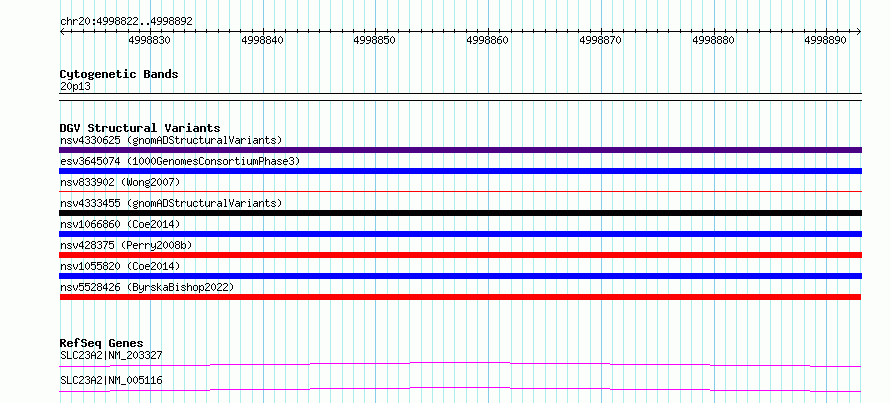Open the SLC23A2|NM_203327 gene label
Image resolution: width=890 pixels, height=403 pixels.
tap(111, 355)
